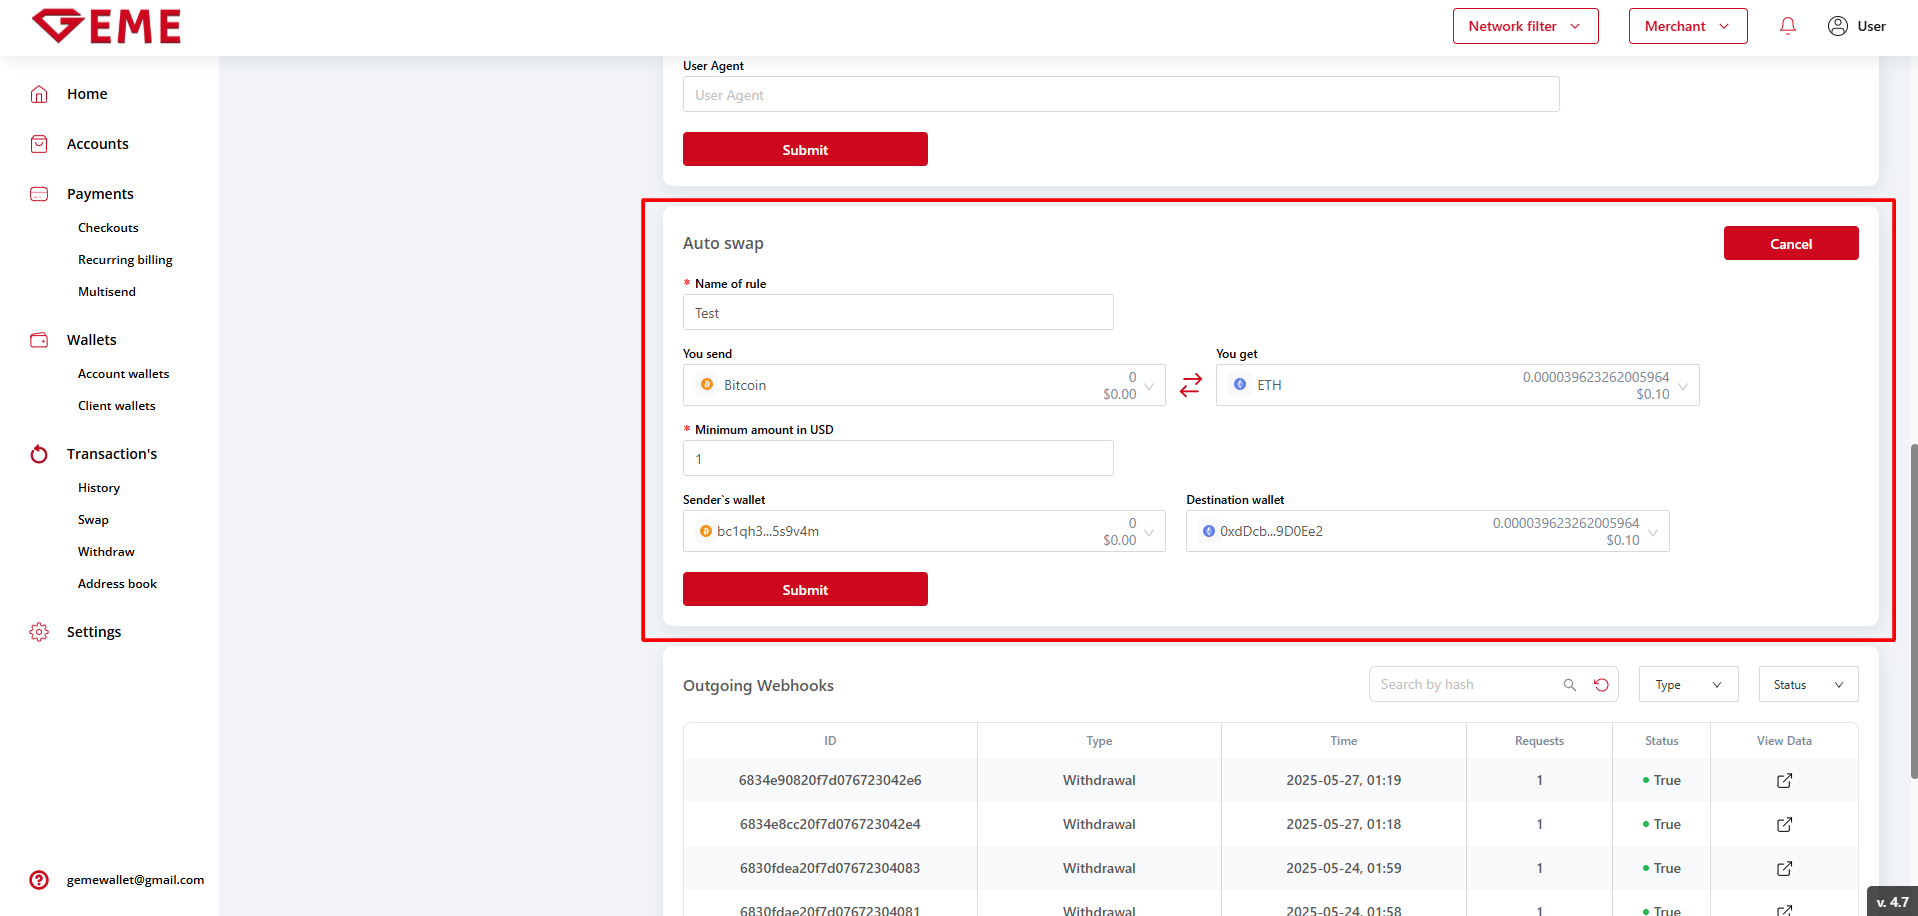Navigate to Settings in sidebar
1918x916 pixels.
(x=94, y=632)
